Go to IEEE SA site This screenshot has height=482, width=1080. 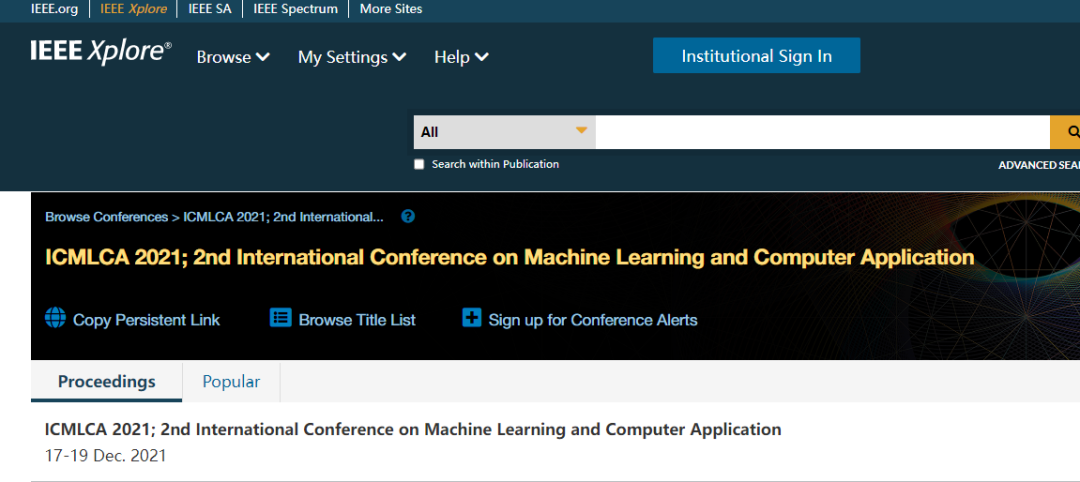pyautogui.click(x=209, y=9)
